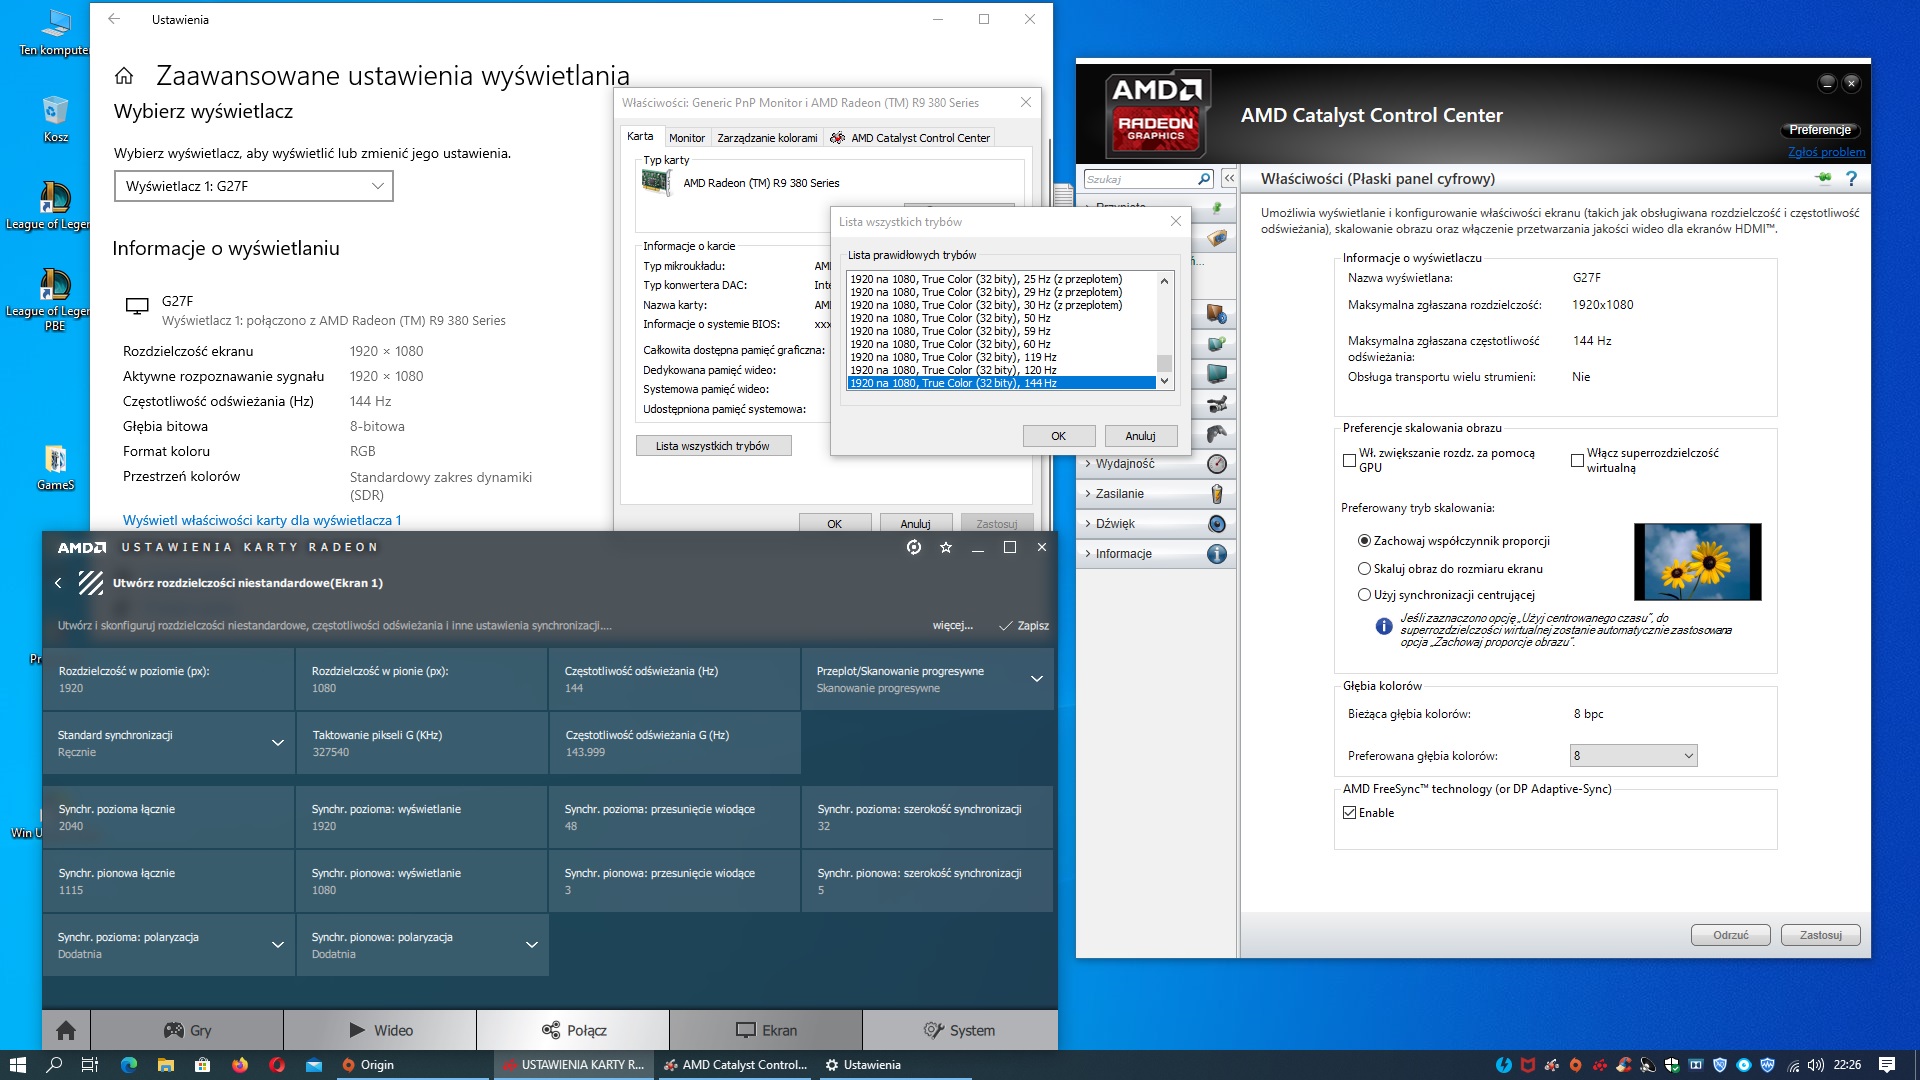Open Firefox from the taskbar
1920x1080 pixels.
[240, 1065]
